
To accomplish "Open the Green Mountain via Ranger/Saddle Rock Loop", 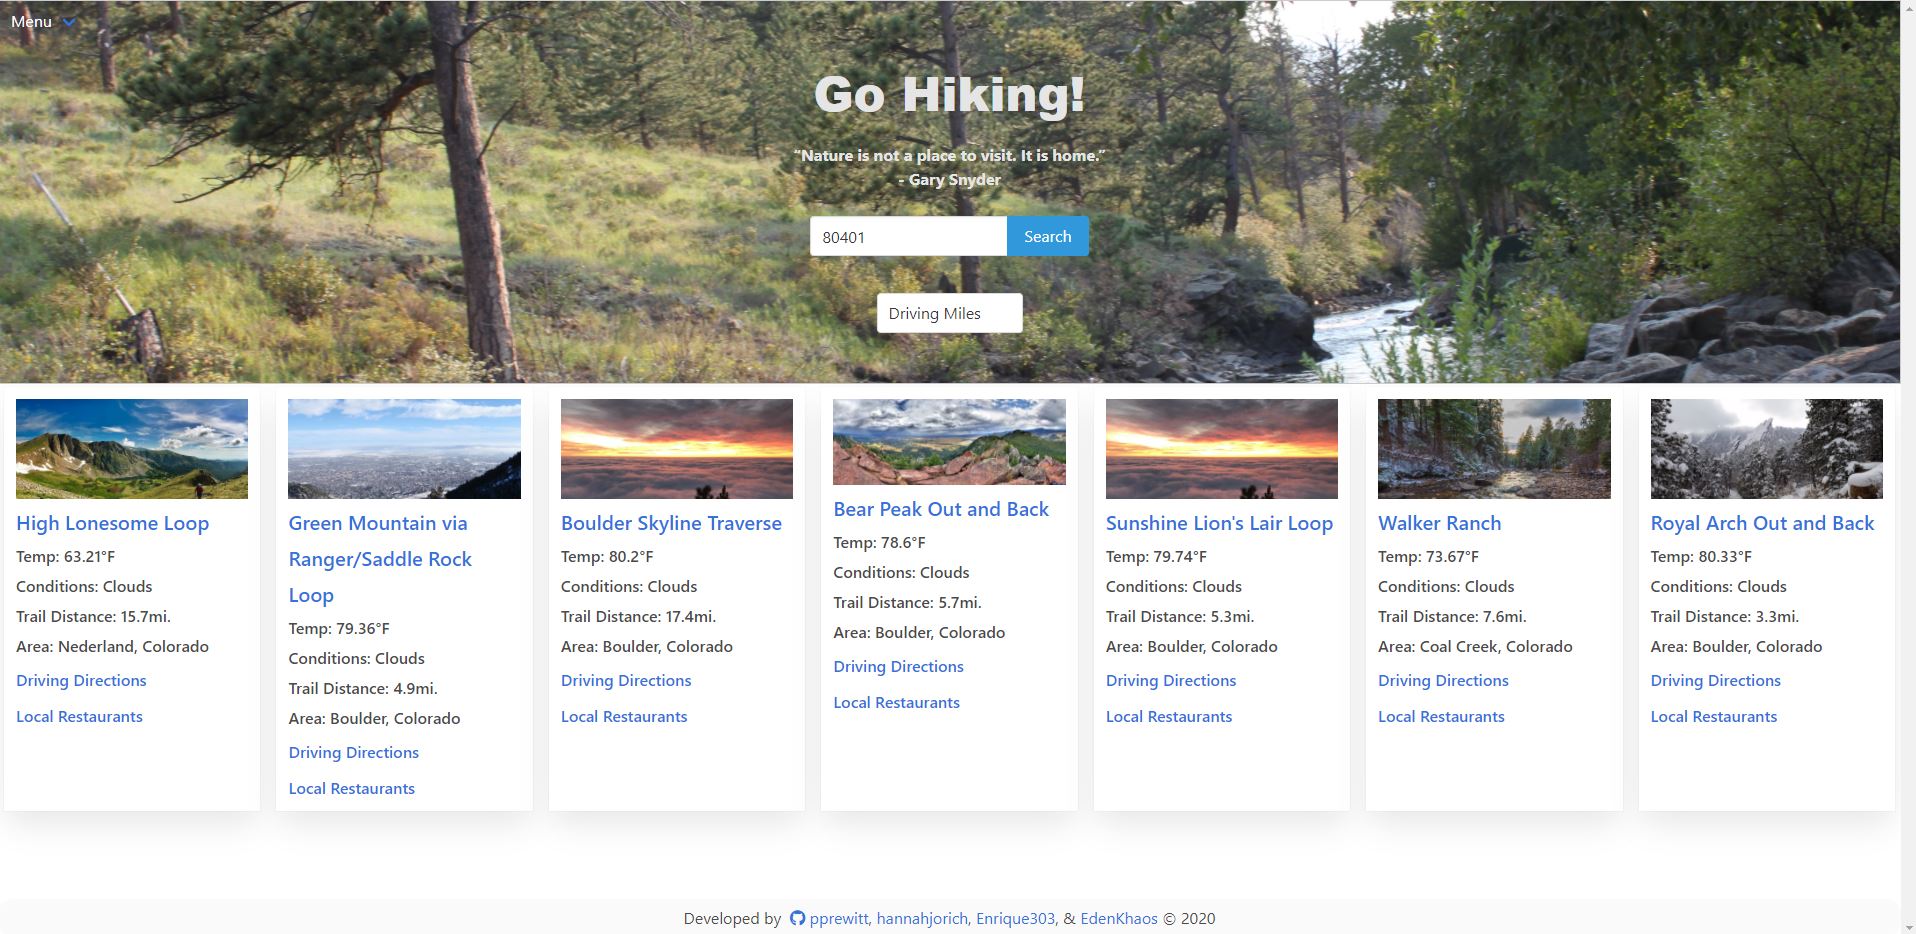I will 380,559.
